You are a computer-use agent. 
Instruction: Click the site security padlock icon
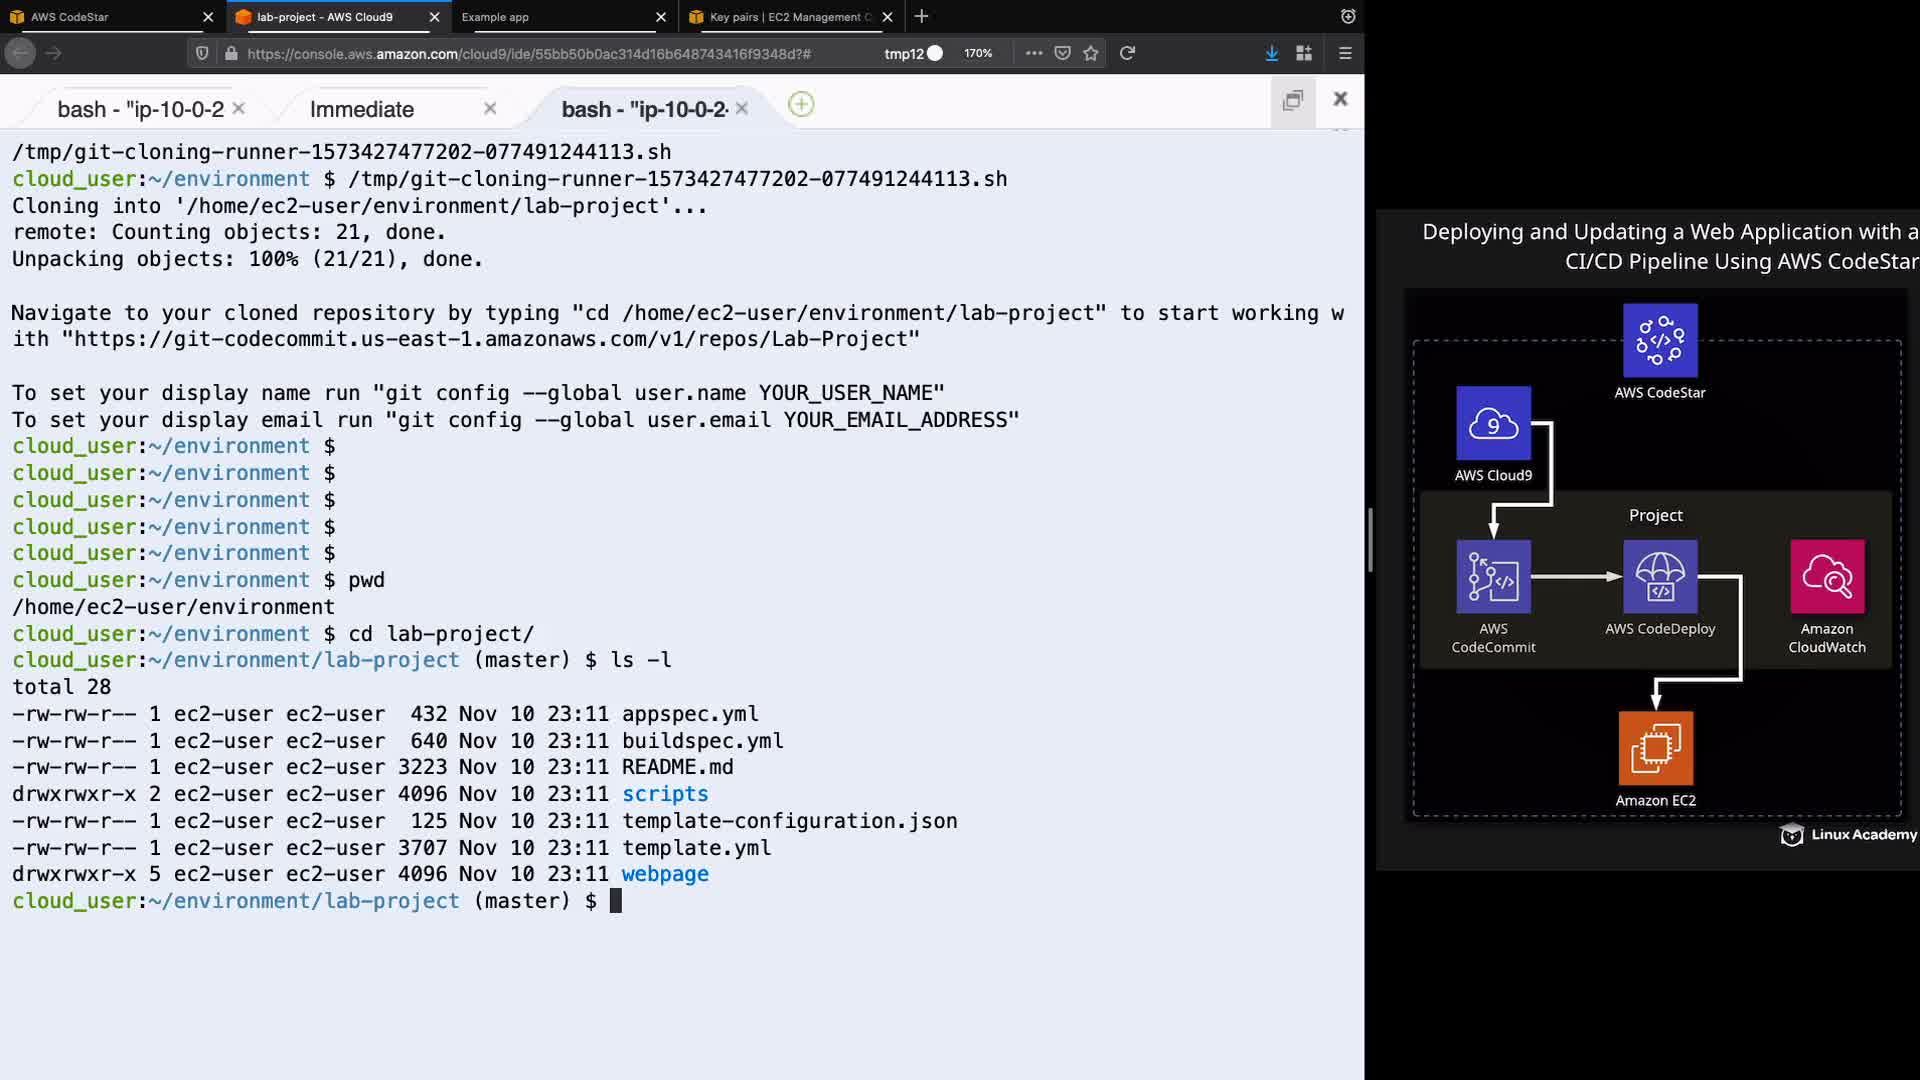pos(231,53)
